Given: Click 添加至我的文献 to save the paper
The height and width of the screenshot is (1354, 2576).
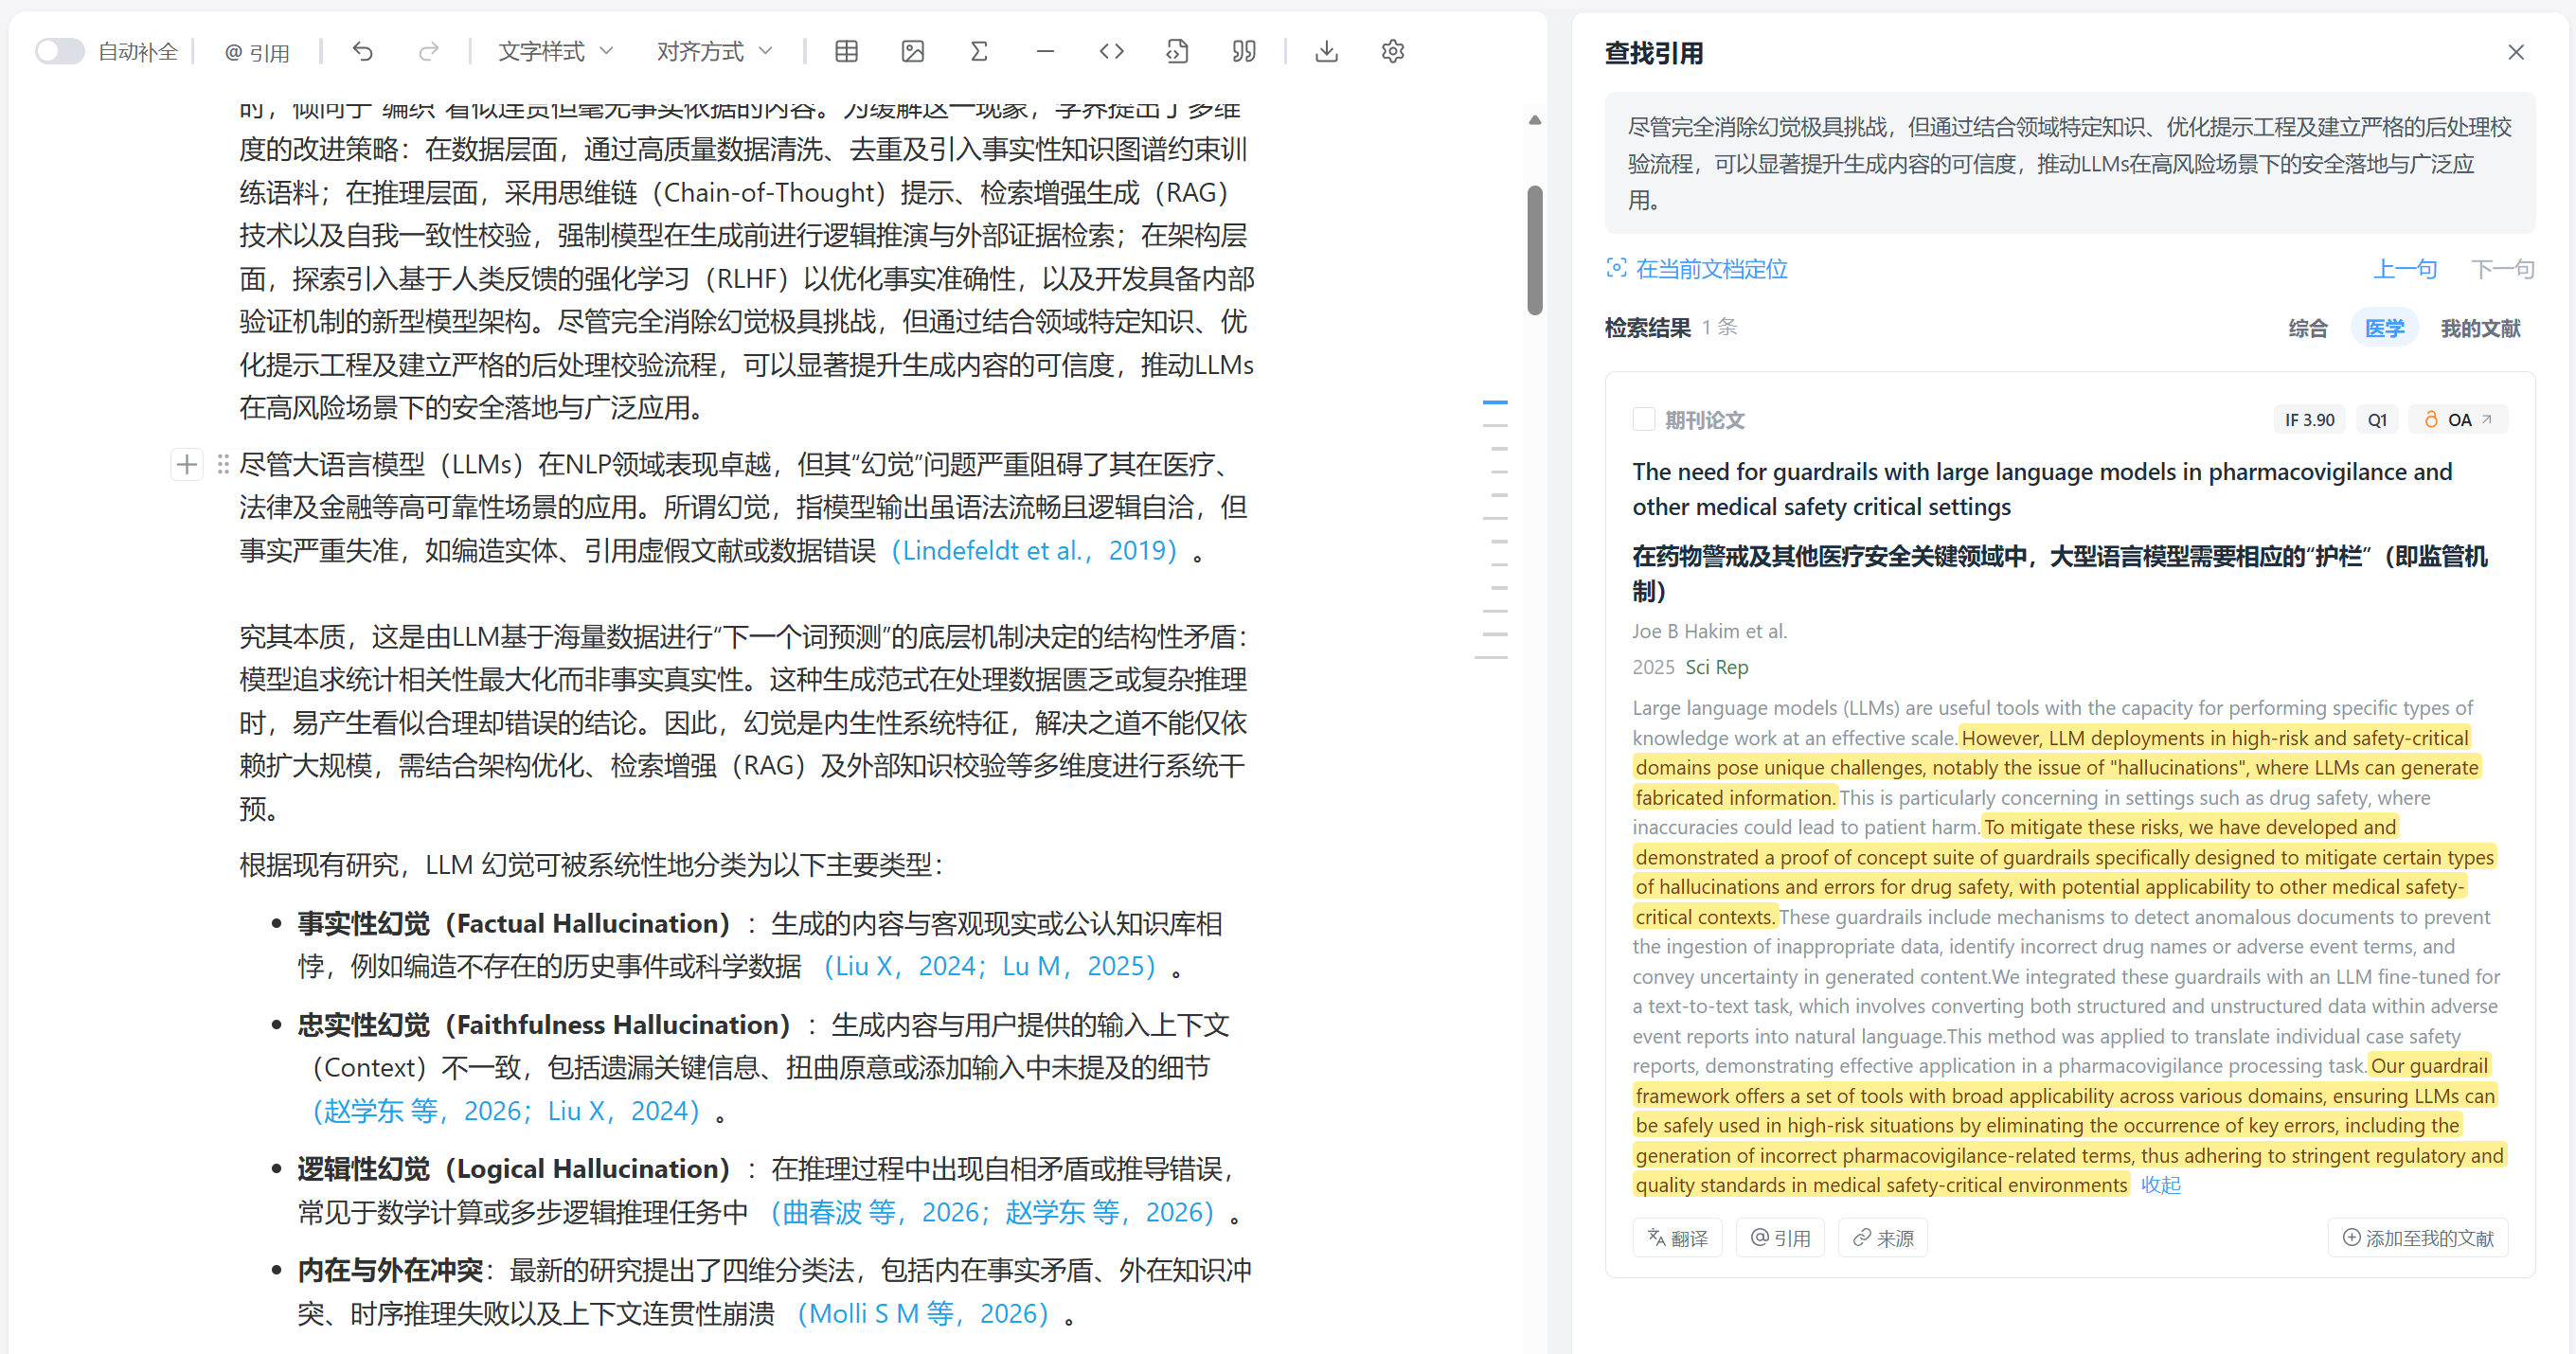Looking at the screenshot, I should pyautogui.click(x=2418, y=1238).
